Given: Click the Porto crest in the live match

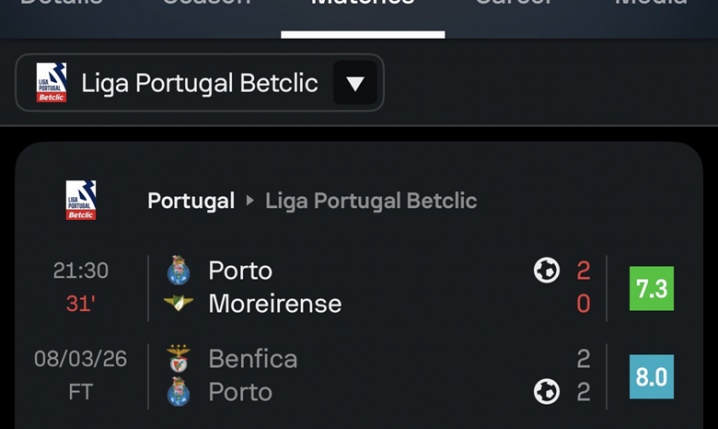Looking at the screenshot, I should coord(179,270).
